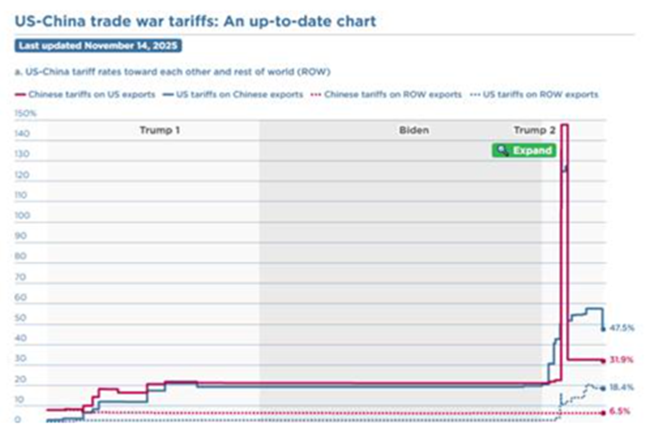Select the chart title heading text

[x=195, y=21]
